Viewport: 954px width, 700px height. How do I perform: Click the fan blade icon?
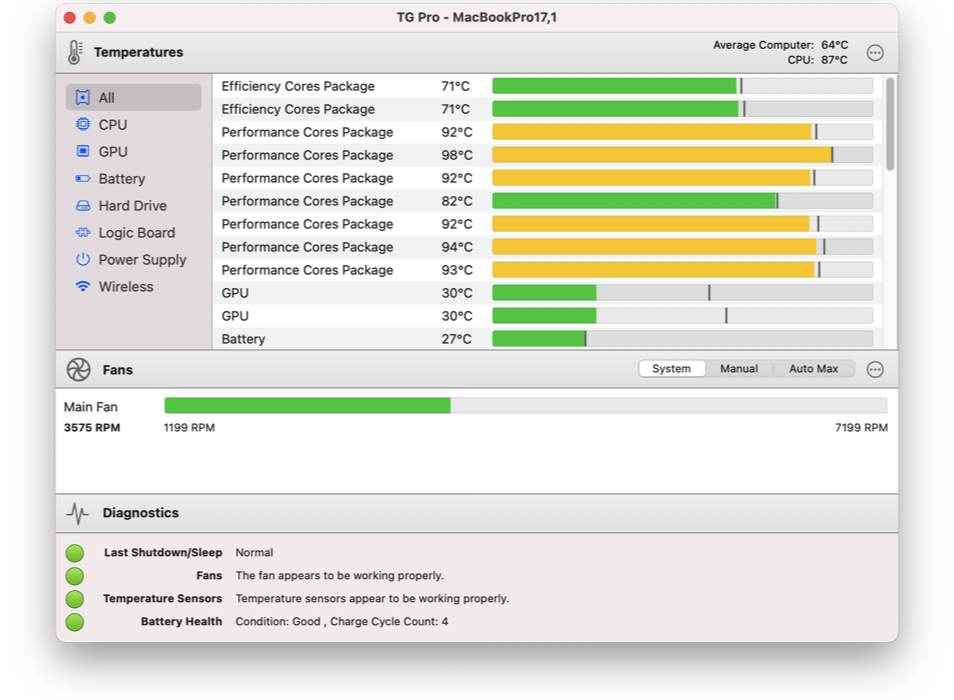78,370
